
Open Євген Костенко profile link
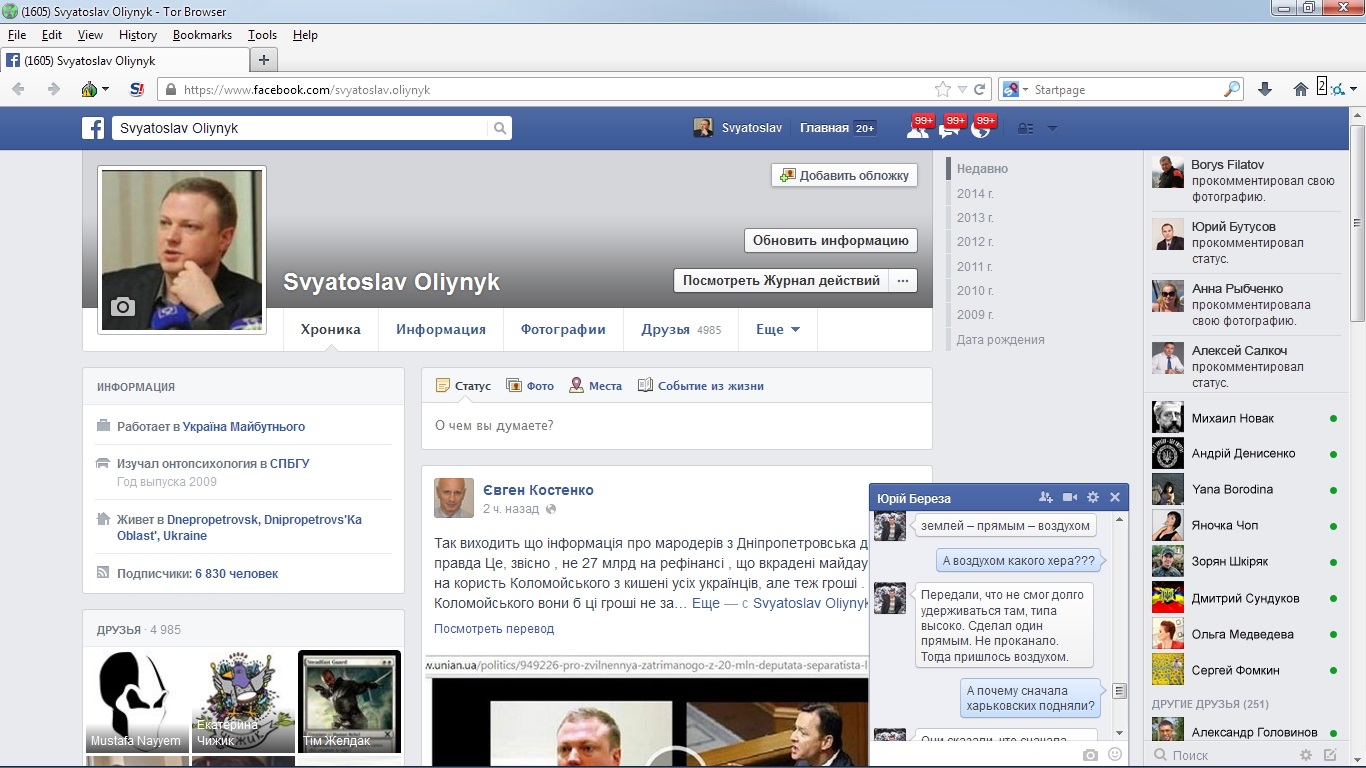click(x=538, y=490)
